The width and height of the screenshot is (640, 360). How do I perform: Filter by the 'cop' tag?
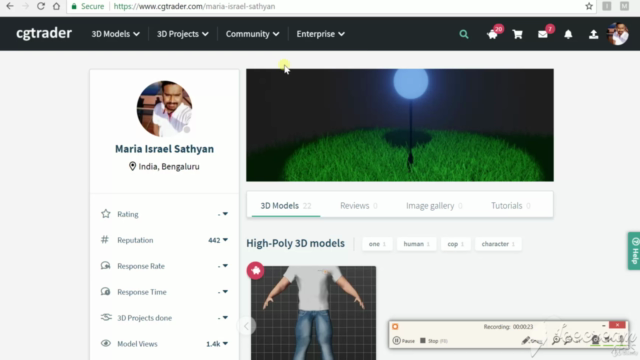coord(456,244)
